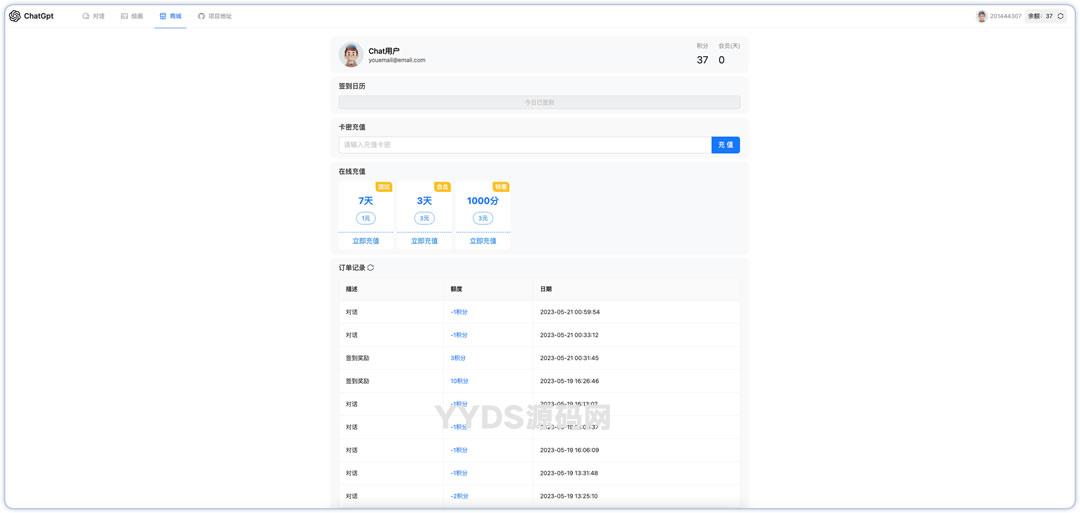Click the 日期 column header
The image size is (1080, 513).
tap(546, 289)
